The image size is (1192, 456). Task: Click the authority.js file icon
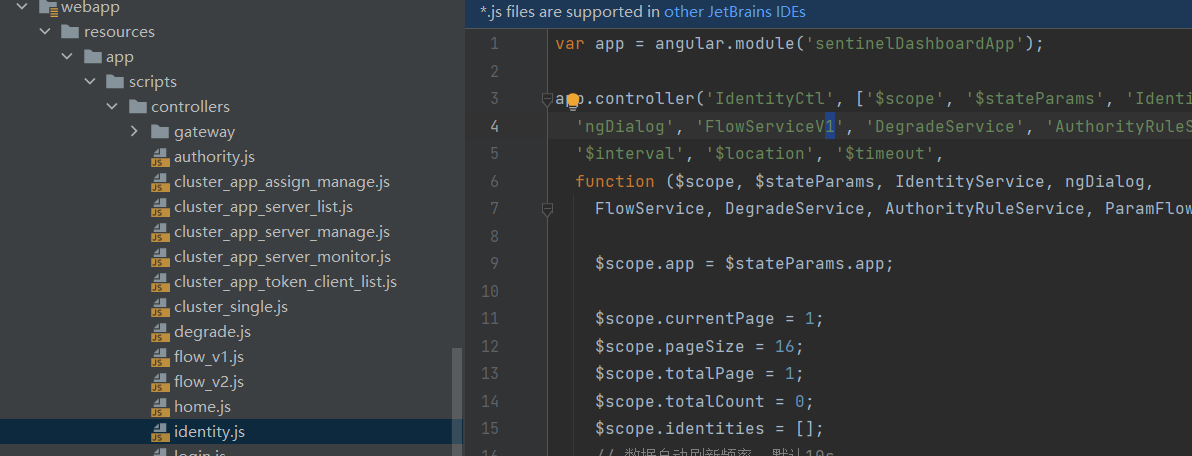tap(160, 157)
